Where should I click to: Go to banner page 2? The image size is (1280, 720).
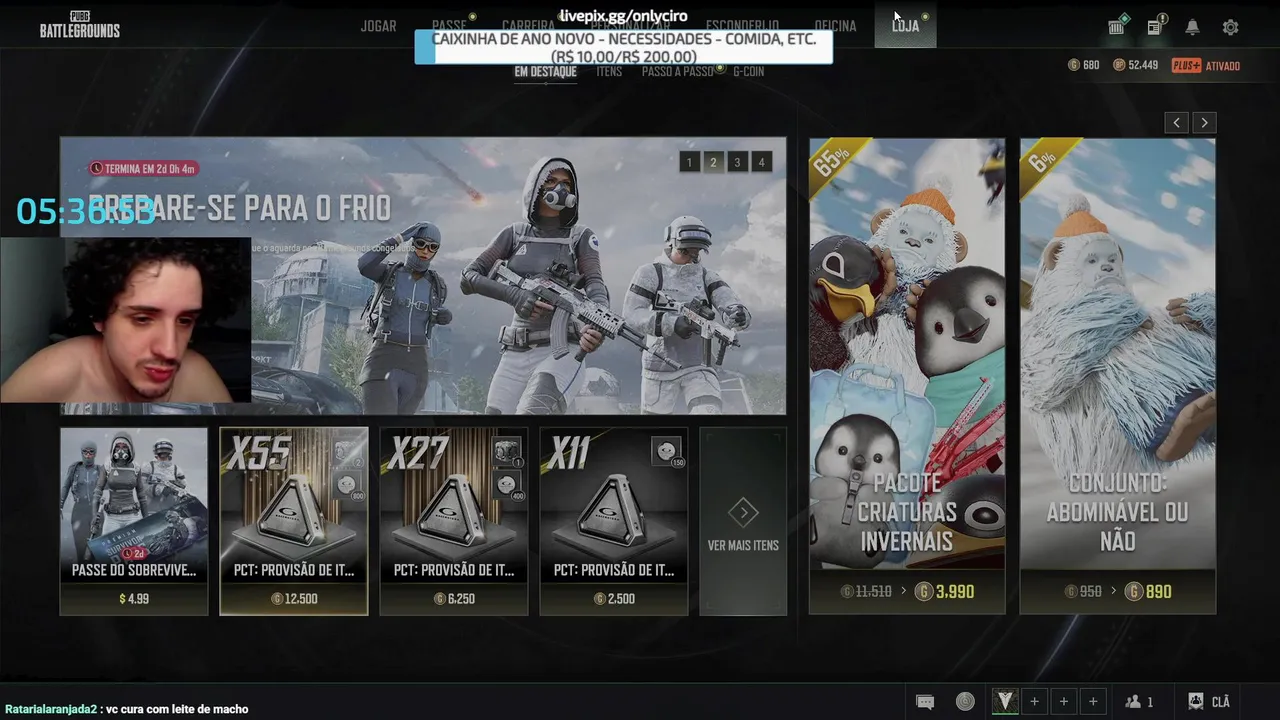coord(713,162)
